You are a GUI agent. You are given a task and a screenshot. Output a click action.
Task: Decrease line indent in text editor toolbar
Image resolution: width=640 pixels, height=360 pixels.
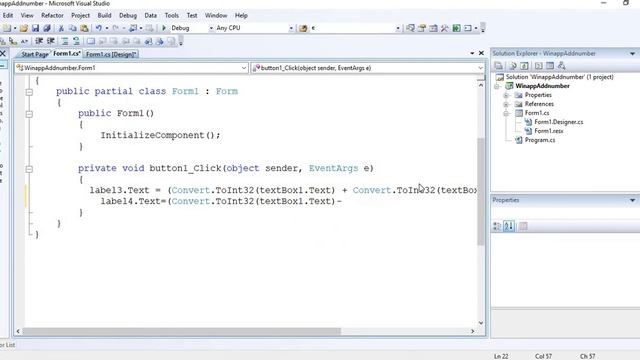click(39, 41)
